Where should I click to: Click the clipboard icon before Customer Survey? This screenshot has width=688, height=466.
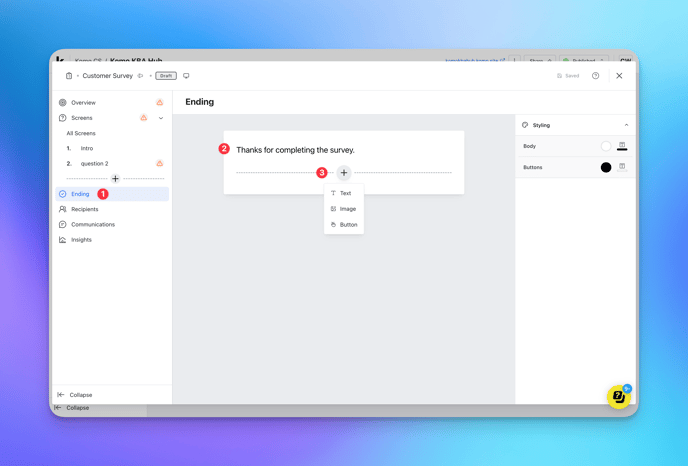coord(69,76)
